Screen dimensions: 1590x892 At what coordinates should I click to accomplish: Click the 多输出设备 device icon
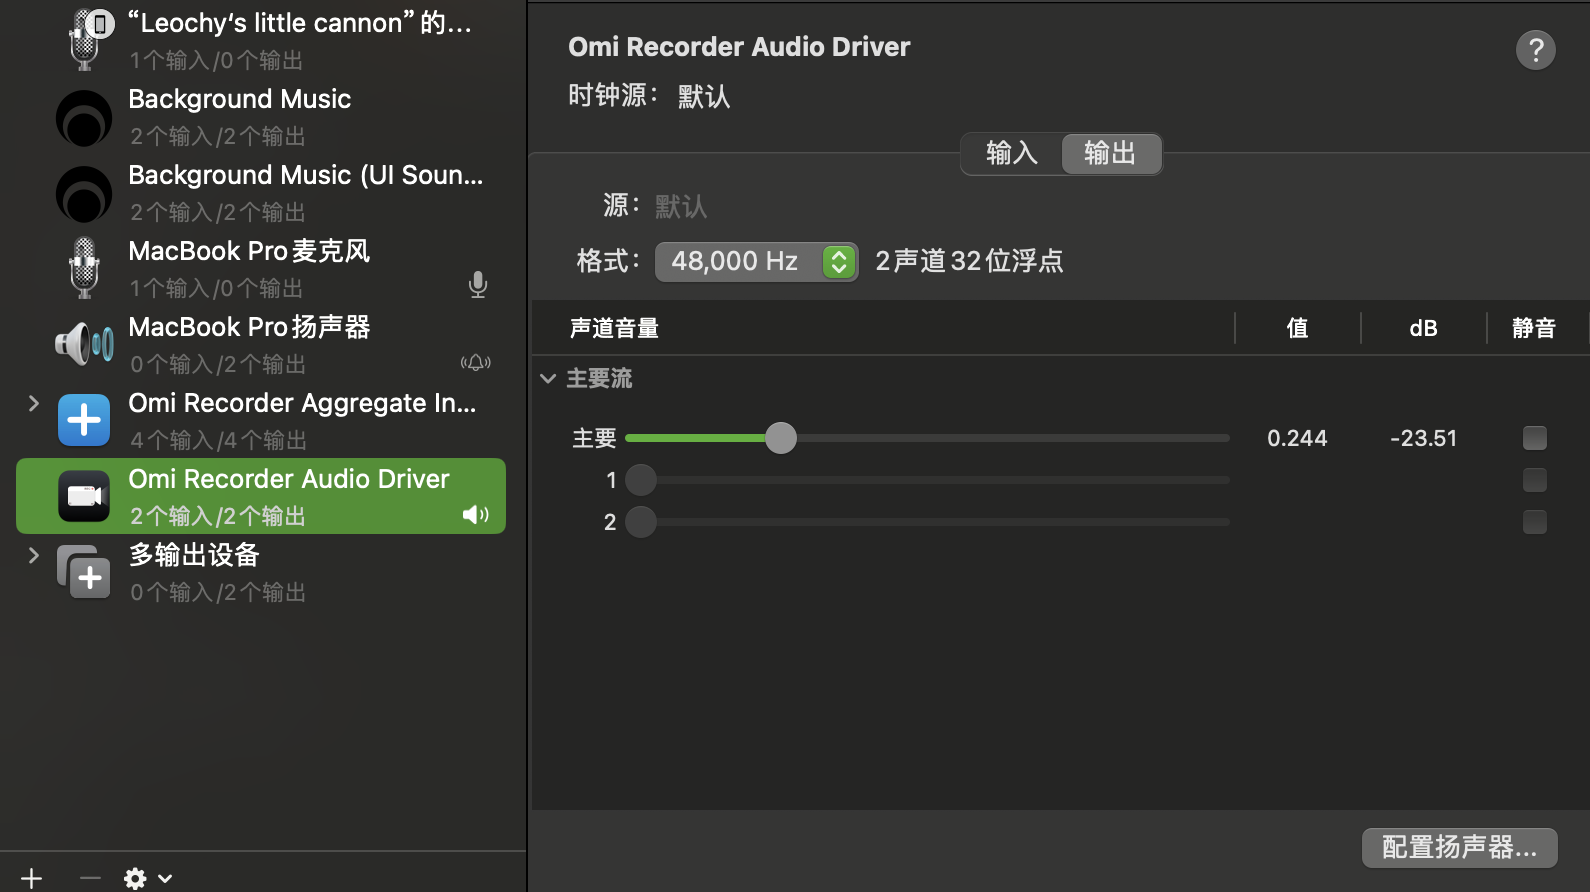coord(84,572)
